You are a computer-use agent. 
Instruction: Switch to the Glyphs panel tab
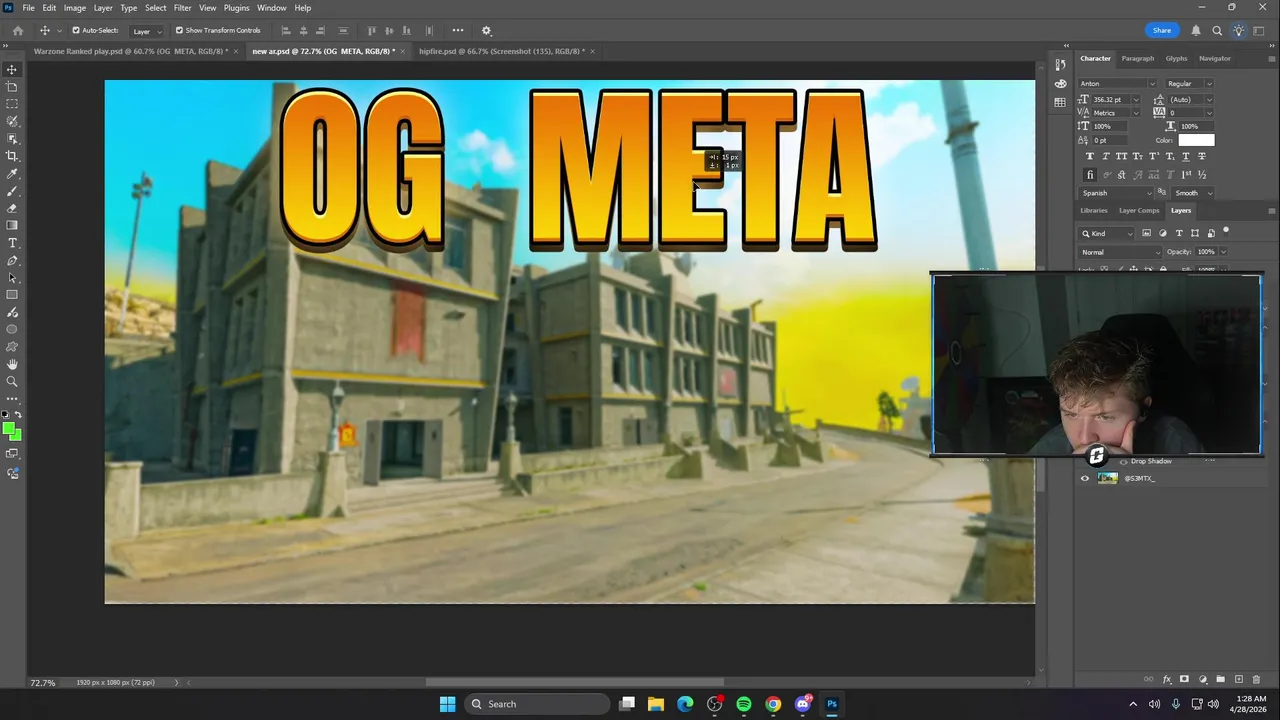pos(1176,58)
